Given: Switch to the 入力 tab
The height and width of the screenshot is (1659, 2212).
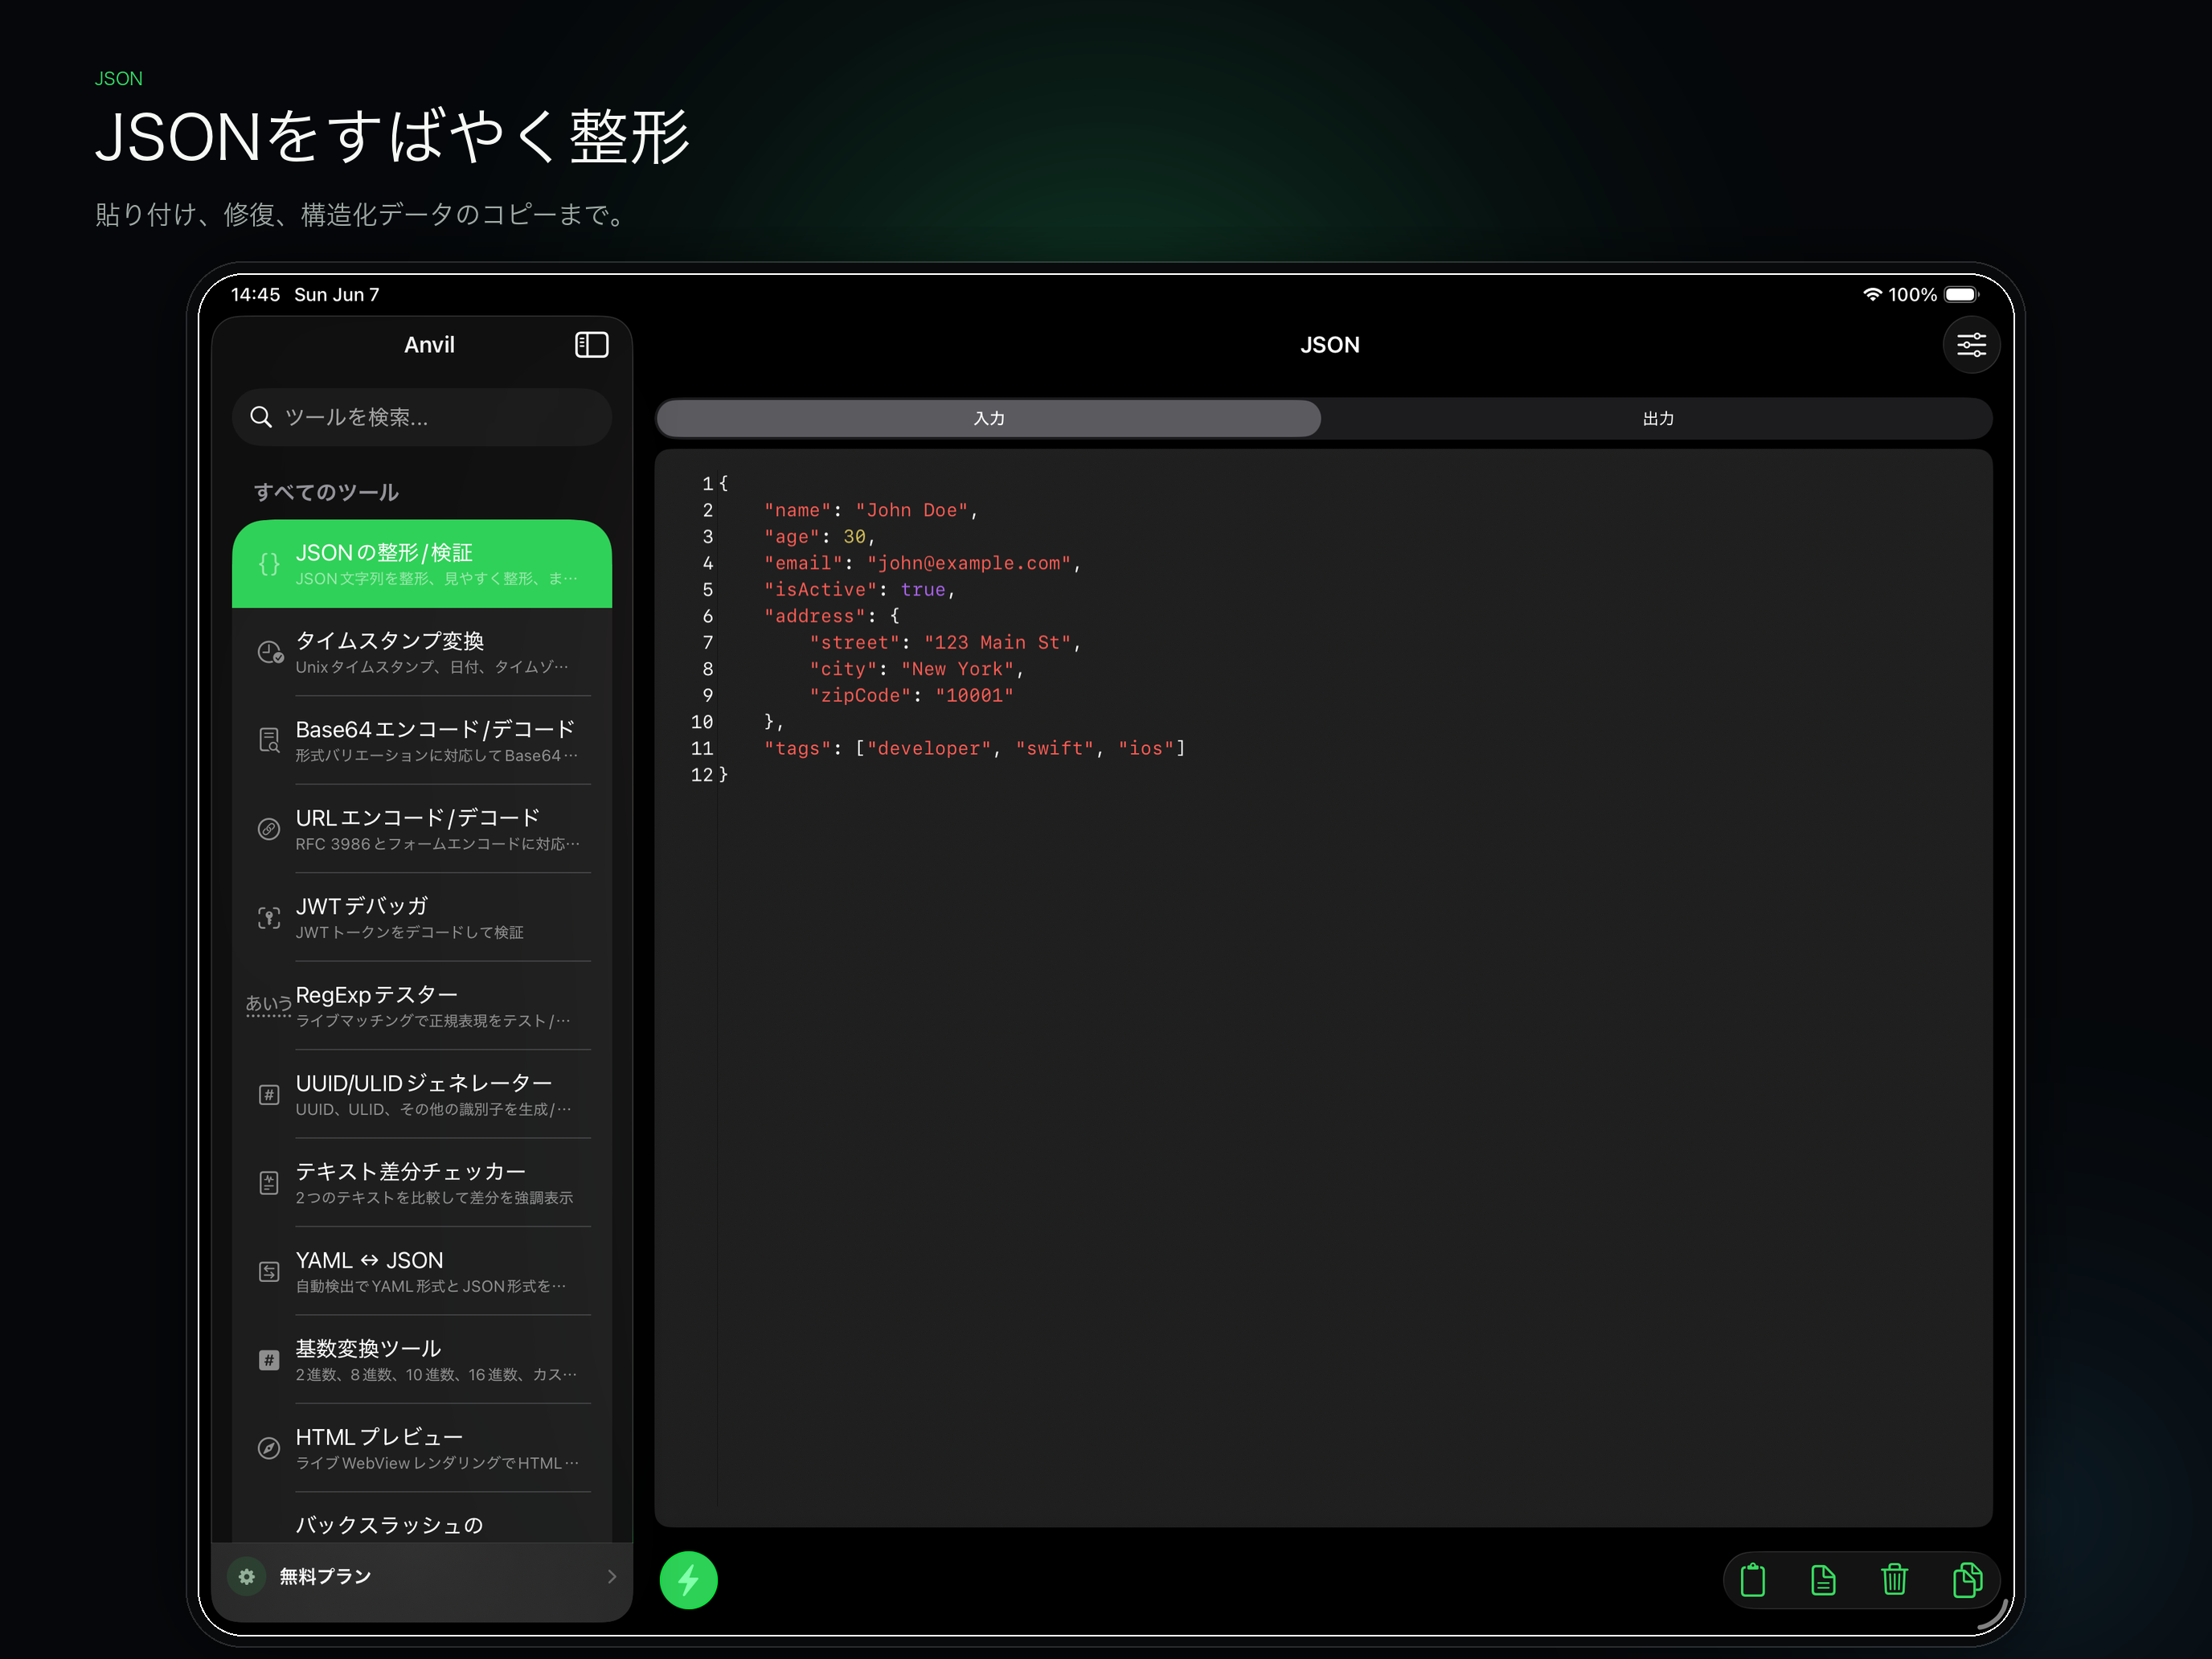Looking at the screenshot, I should click(989, 418).
